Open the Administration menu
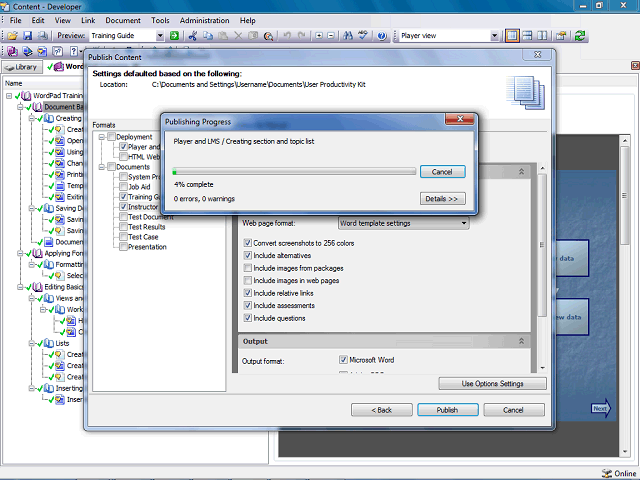 204,20
